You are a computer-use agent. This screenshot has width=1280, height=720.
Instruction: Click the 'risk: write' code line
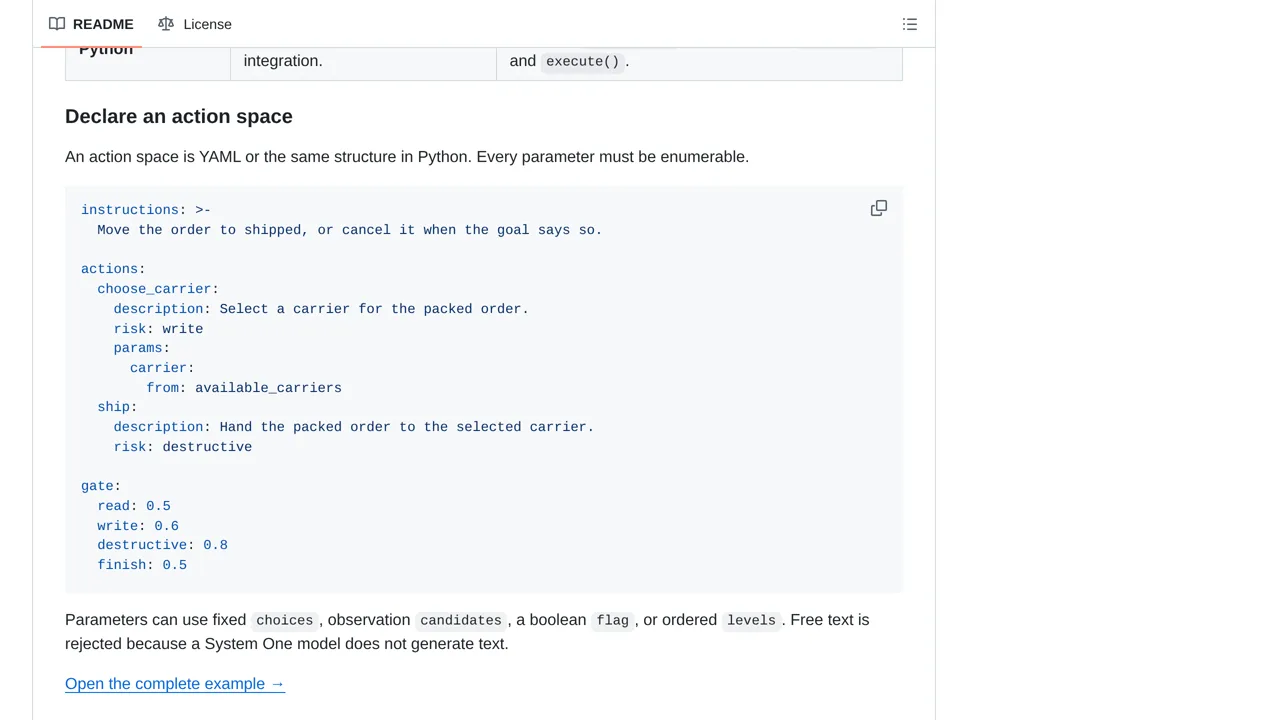(x=158, y=329)
